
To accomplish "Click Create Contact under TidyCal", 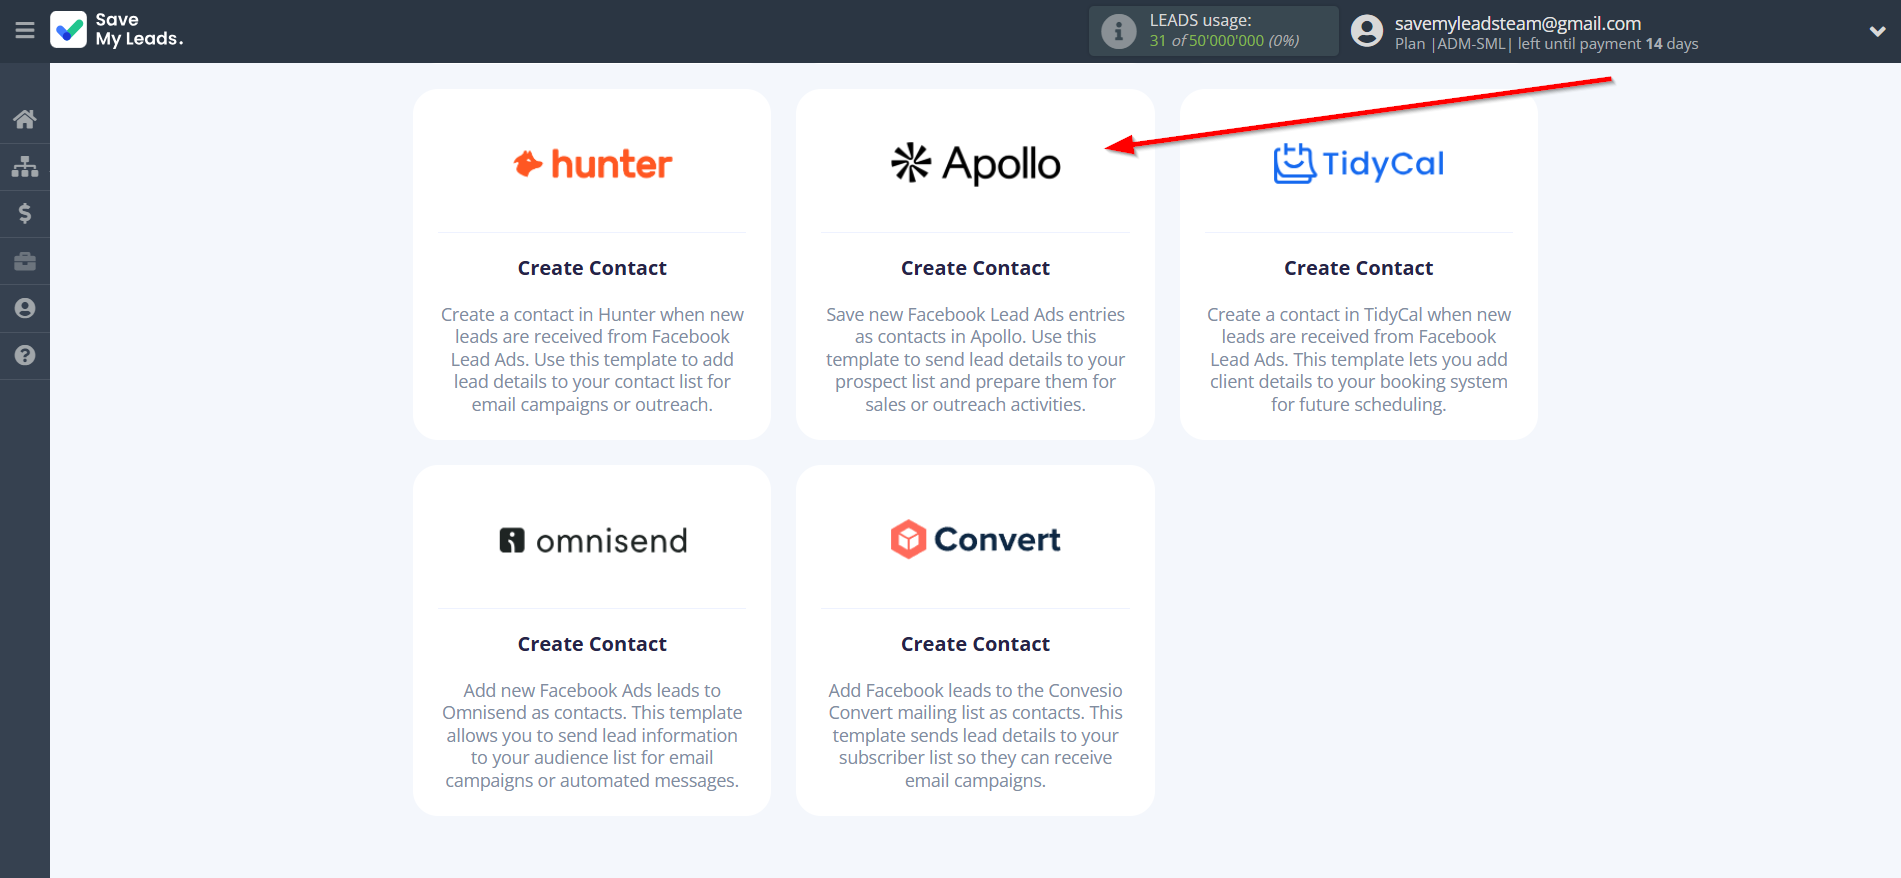I will click(x=1358, y=268).
